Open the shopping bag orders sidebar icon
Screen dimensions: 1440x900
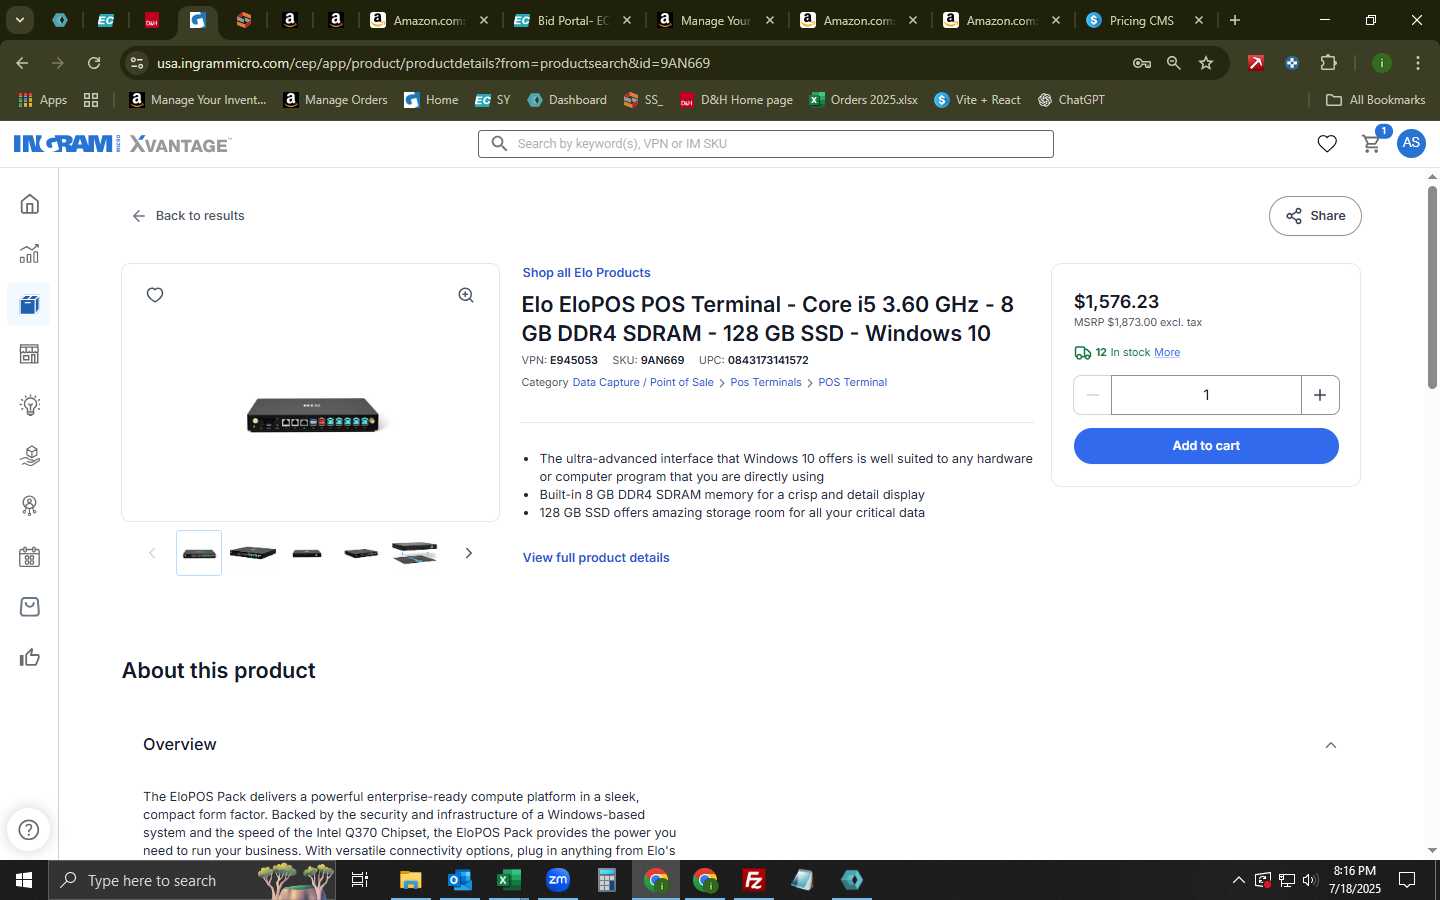point(30,607)
